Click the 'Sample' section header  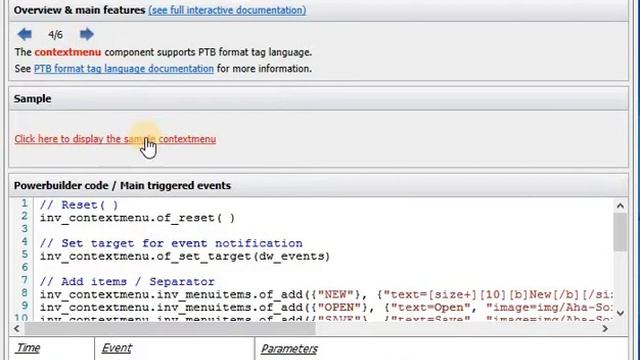(32, 99)
